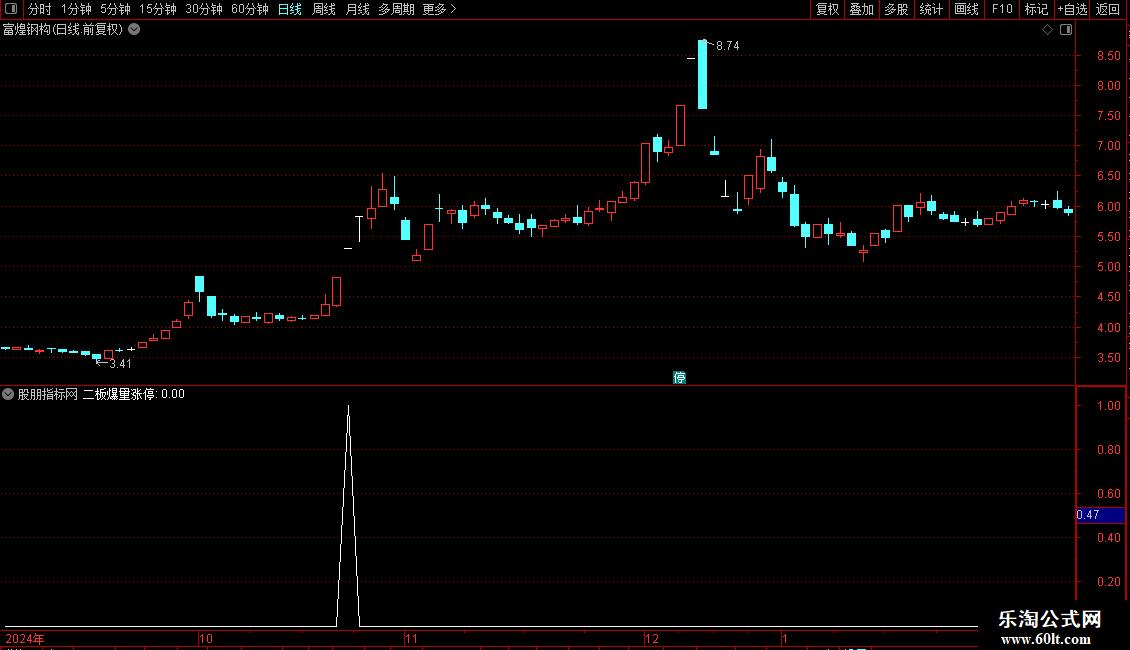
Task: Click the 2024年 date label
Action: pyautogui.click(x=25, y=639)
